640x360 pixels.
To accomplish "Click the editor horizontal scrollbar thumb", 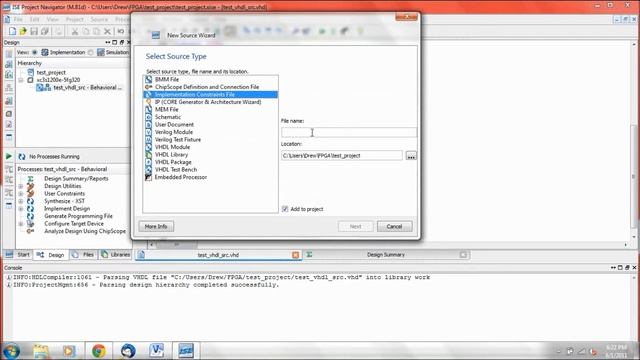I will [x=176, y=244].
